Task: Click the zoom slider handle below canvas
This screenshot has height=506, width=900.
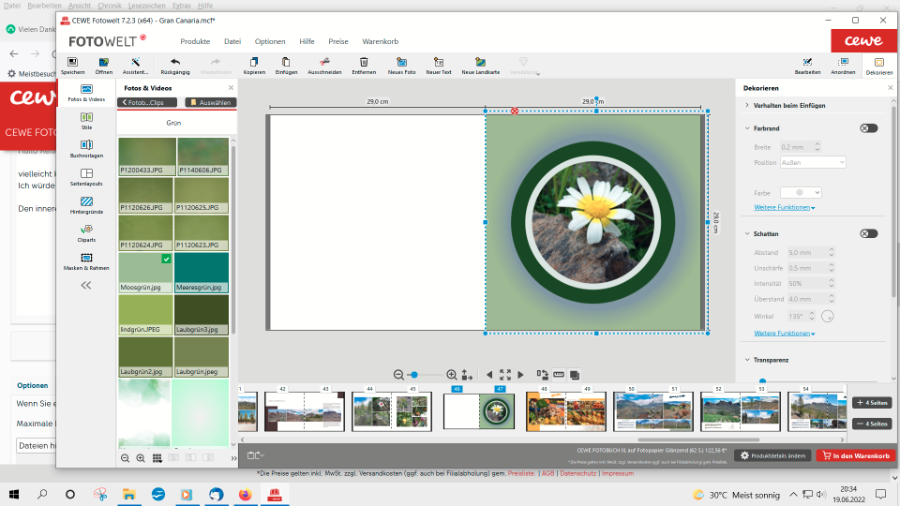Action: [x=414, y=374]
